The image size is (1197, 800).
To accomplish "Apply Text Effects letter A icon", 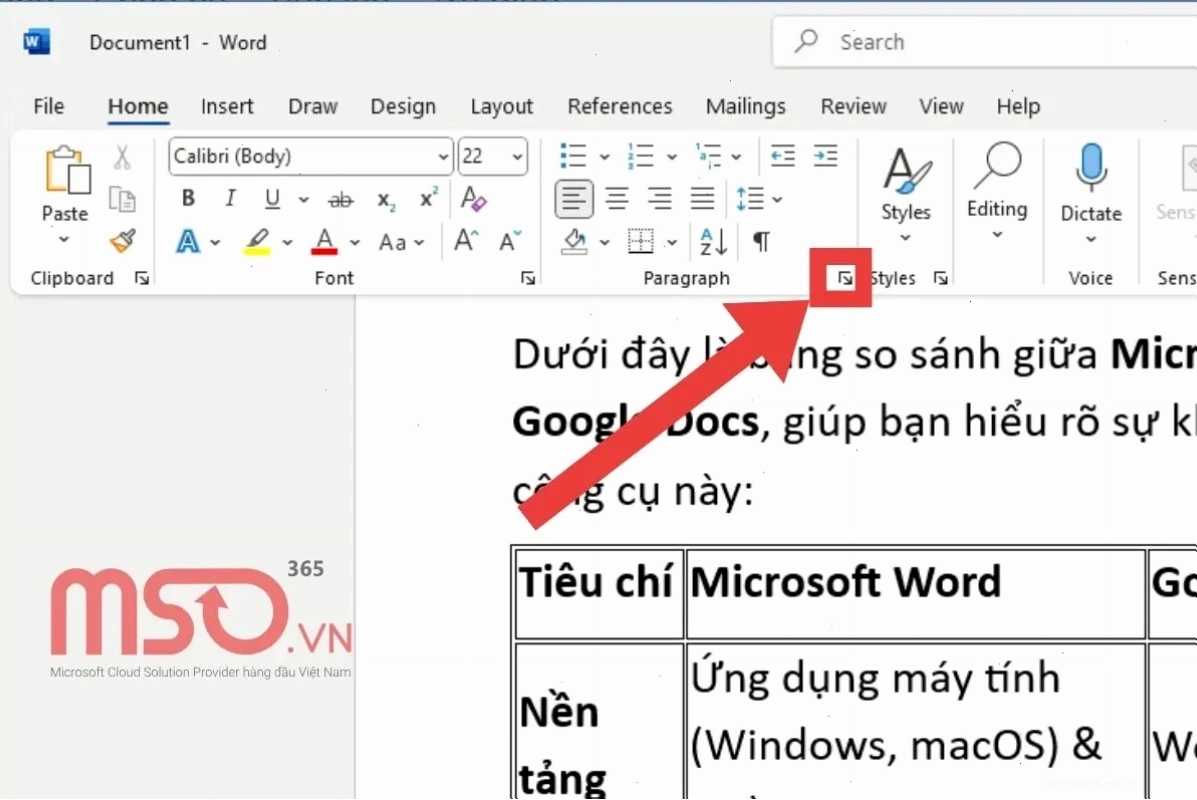I will (x=188, y=242).
